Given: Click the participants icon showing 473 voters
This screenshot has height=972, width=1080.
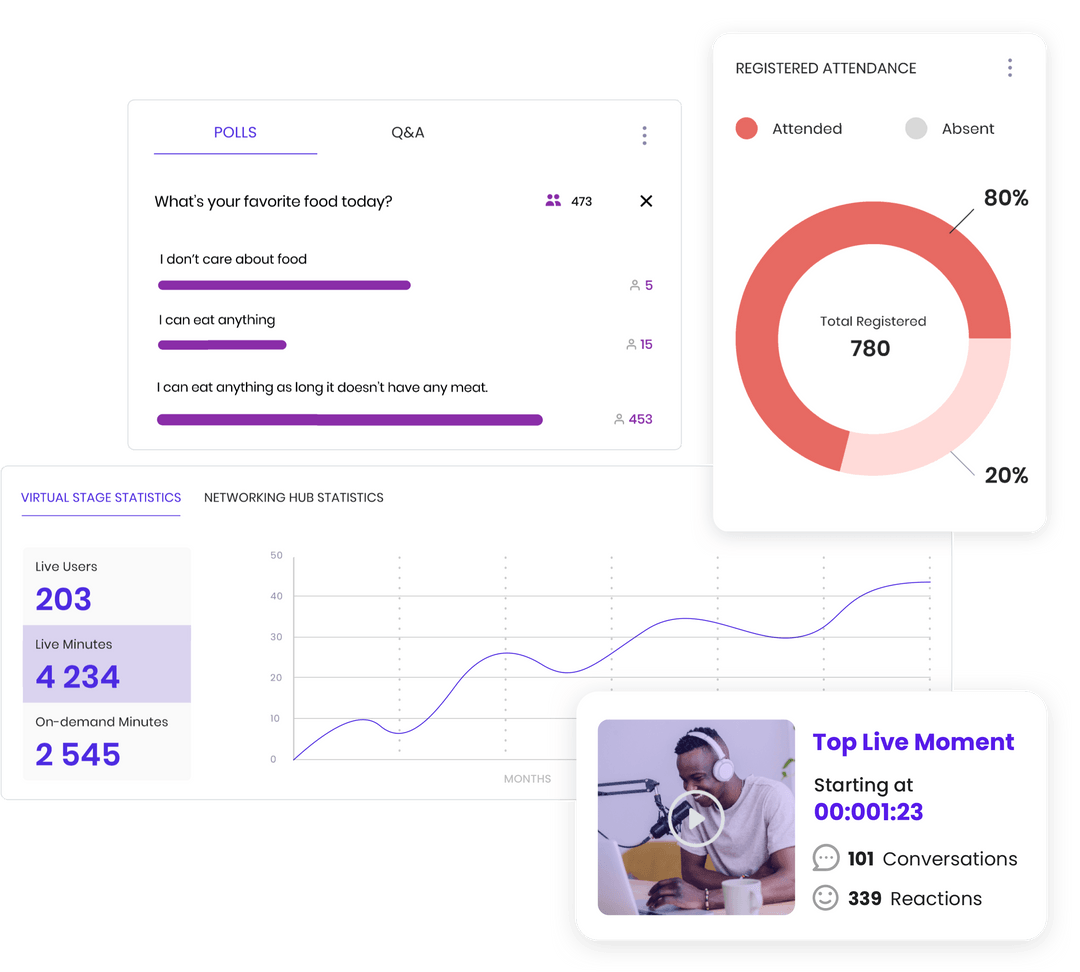Looking at the screenshot, I should [553, 200].
